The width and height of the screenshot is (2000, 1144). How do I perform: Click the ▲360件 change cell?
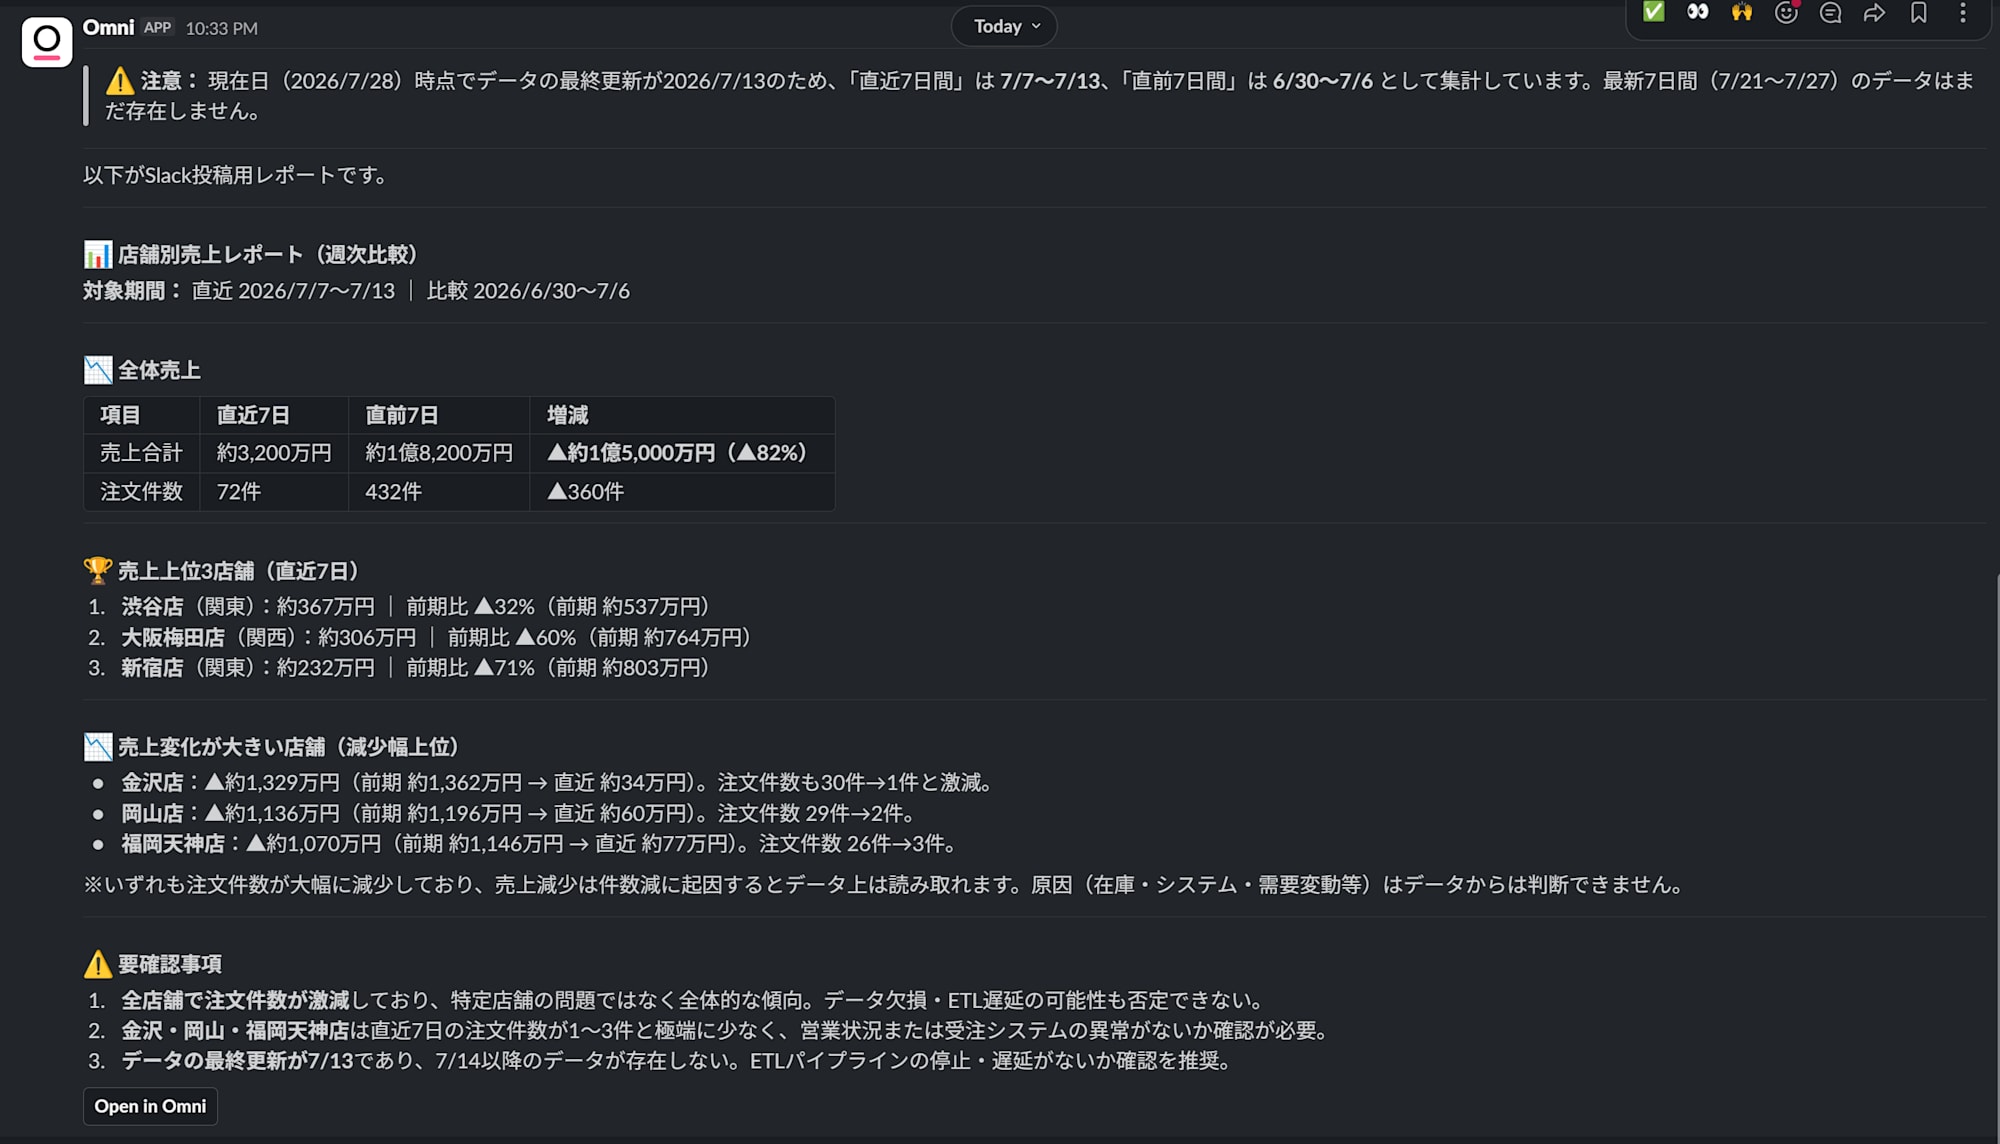point(682,492)
